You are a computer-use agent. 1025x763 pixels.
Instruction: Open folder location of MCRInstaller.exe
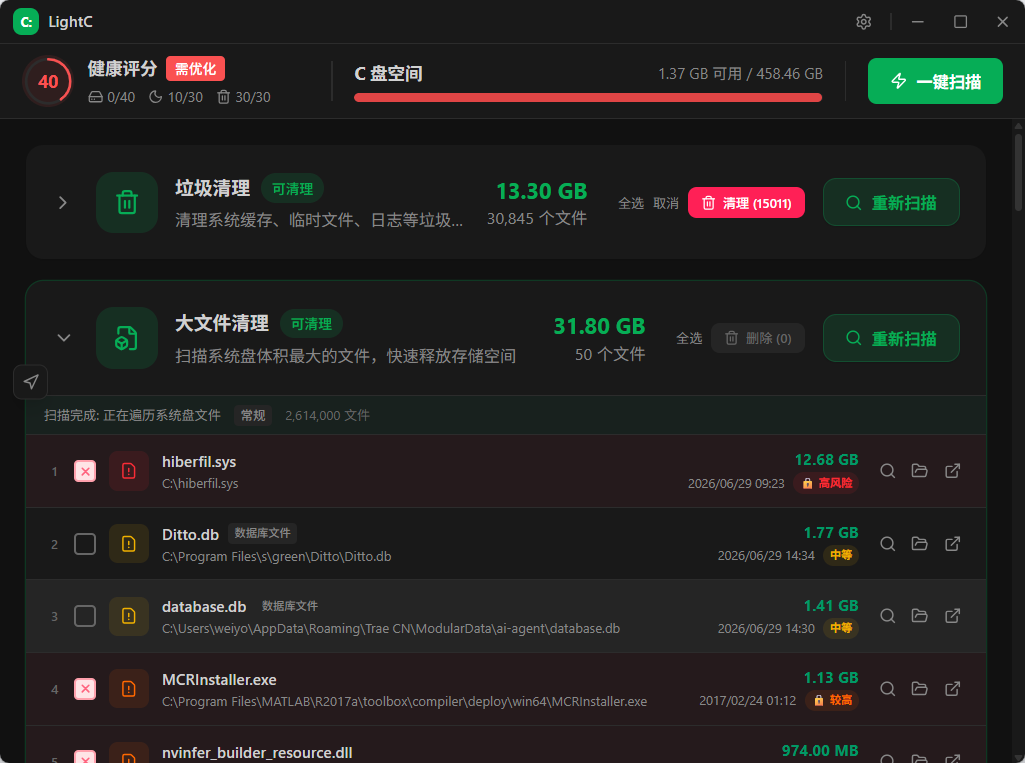920,689
